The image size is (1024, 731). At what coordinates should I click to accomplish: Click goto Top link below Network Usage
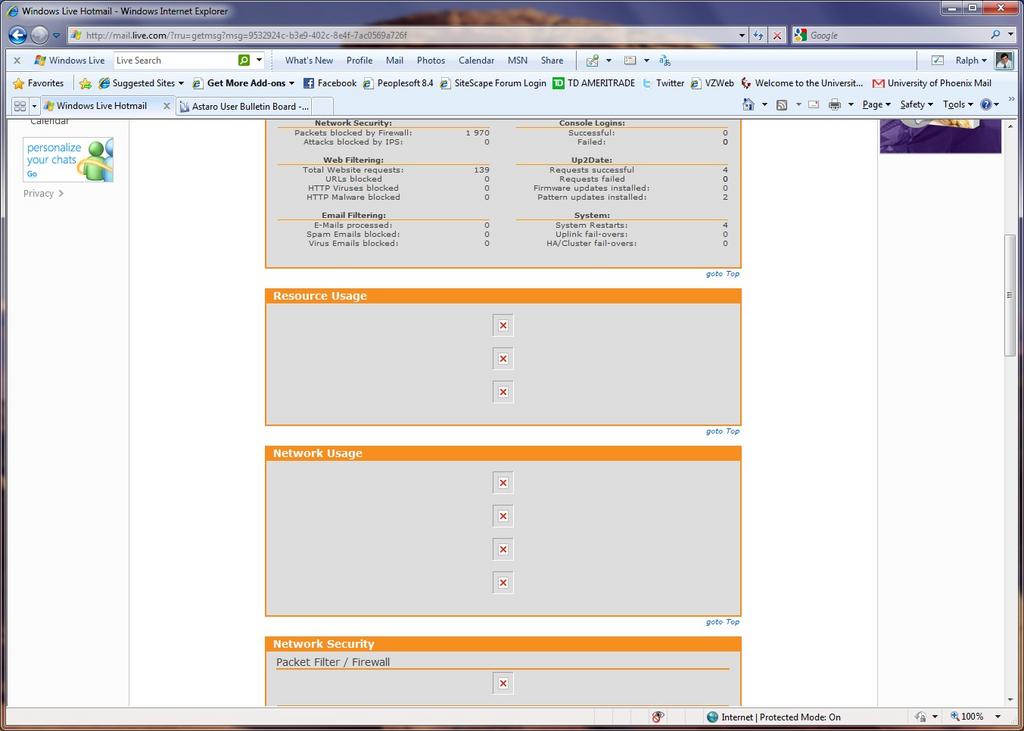(x=722, y=622)
